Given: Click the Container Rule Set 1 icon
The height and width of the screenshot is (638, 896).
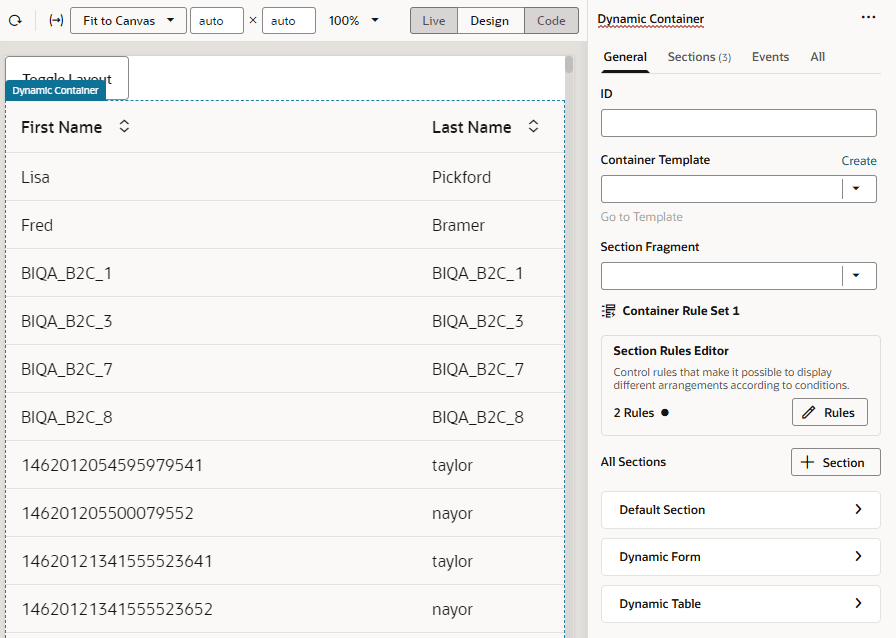Looking at the screenshot, I should pos(608,310).
